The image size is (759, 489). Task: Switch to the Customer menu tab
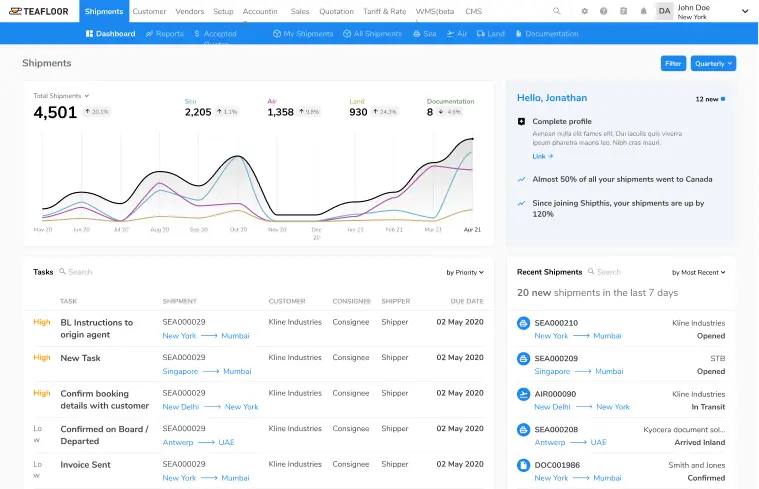(149, 11)
